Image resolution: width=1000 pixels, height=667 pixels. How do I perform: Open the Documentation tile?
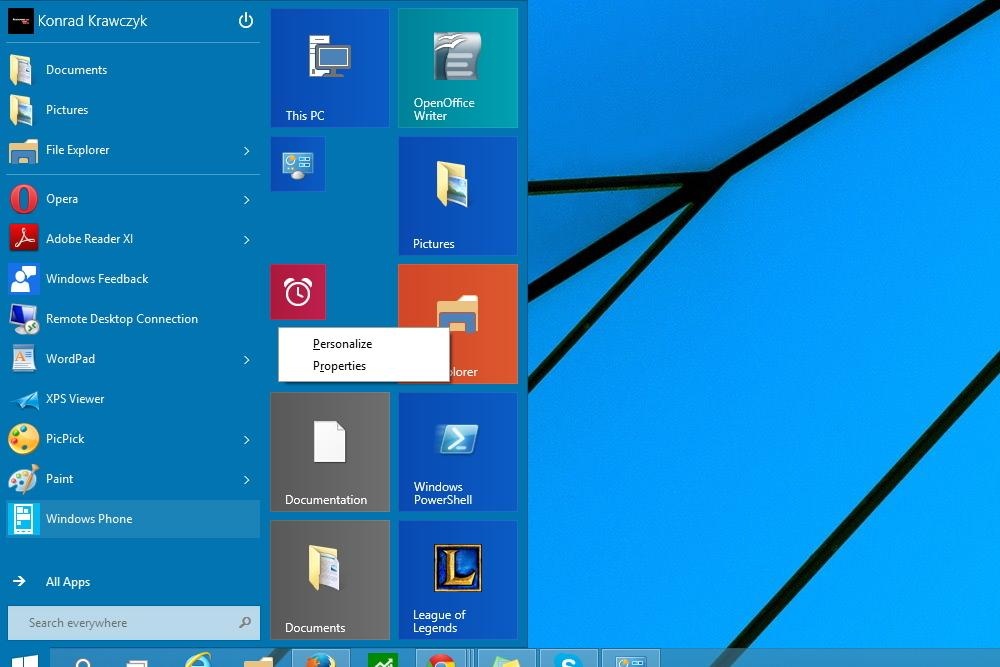[330, 451]
